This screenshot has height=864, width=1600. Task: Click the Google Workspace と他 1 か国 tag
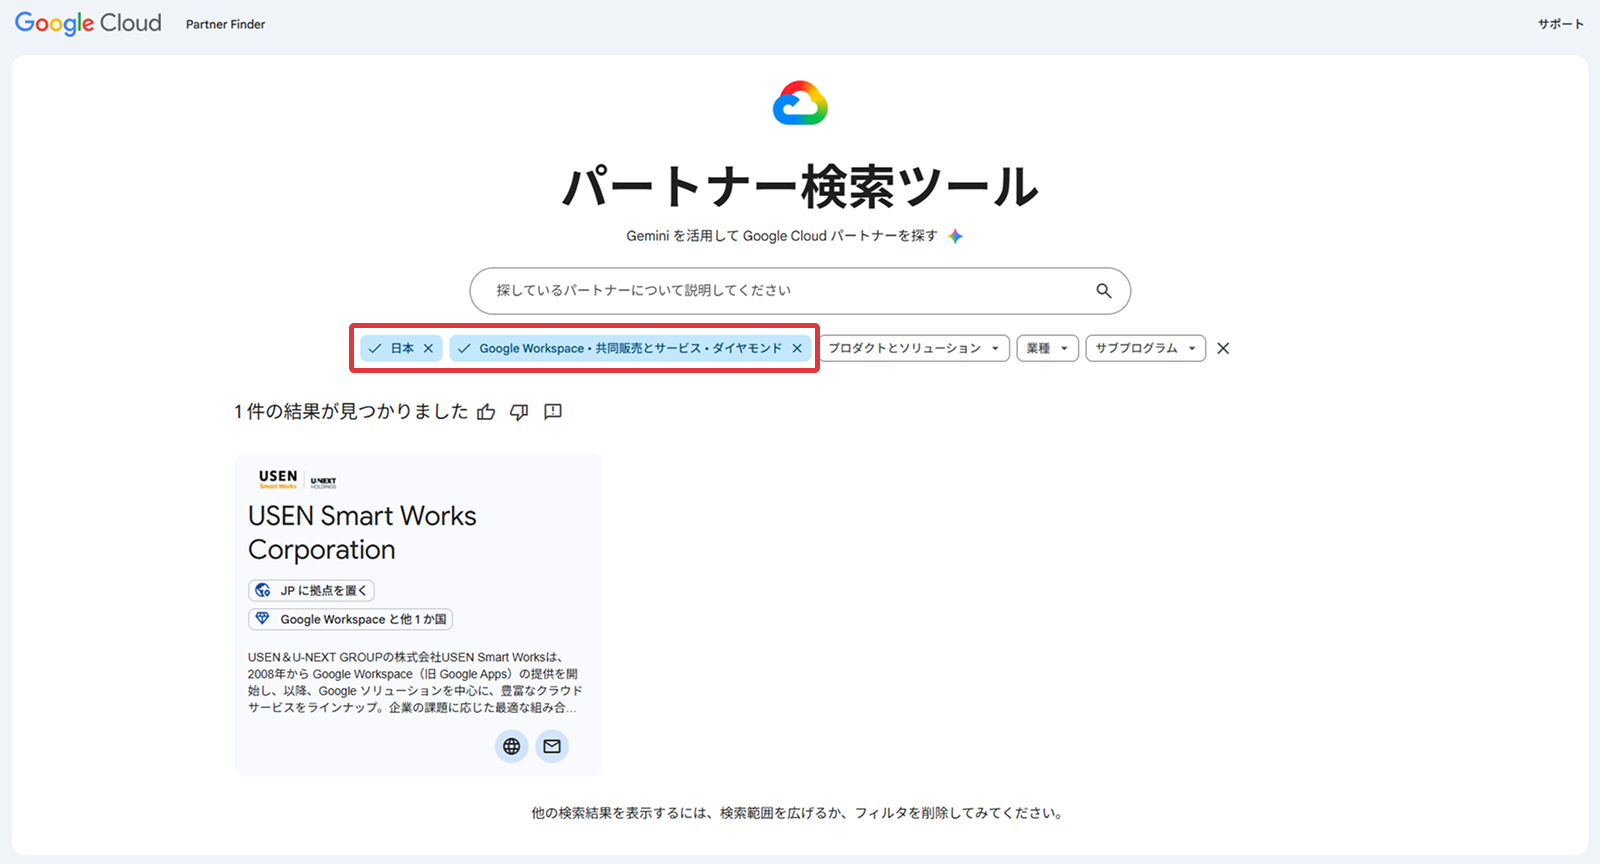[350, 620]
